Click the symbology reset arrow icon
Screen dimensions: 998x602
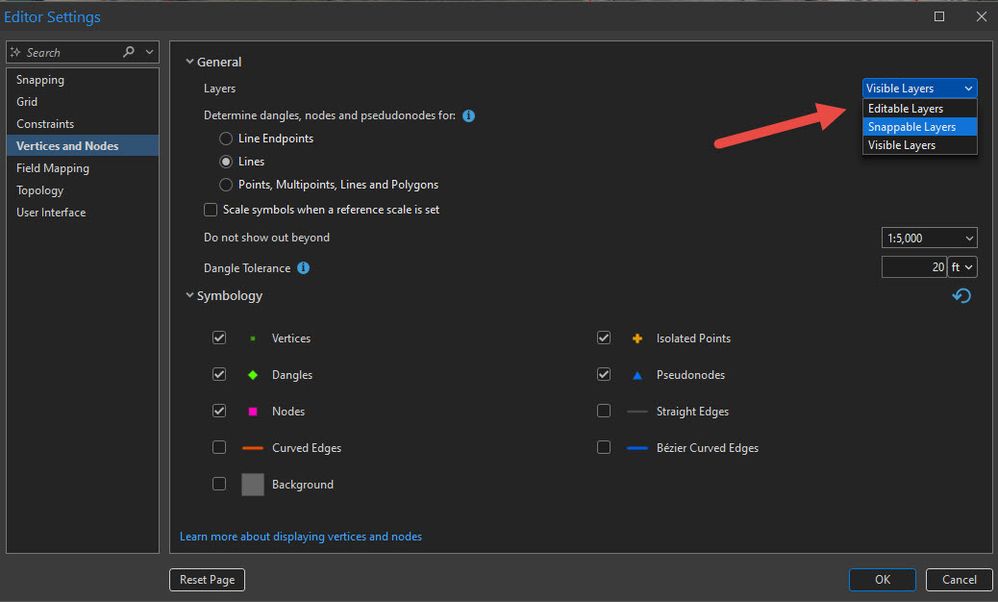click(961, 296)
